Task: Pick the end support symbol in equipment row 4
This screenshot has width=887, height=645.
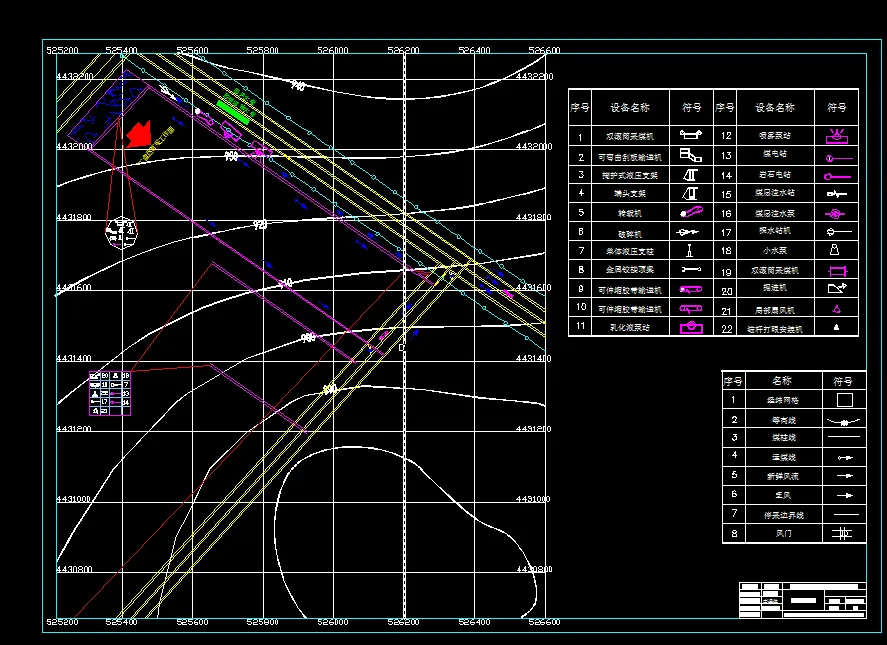Action: [x=690, y=194]
